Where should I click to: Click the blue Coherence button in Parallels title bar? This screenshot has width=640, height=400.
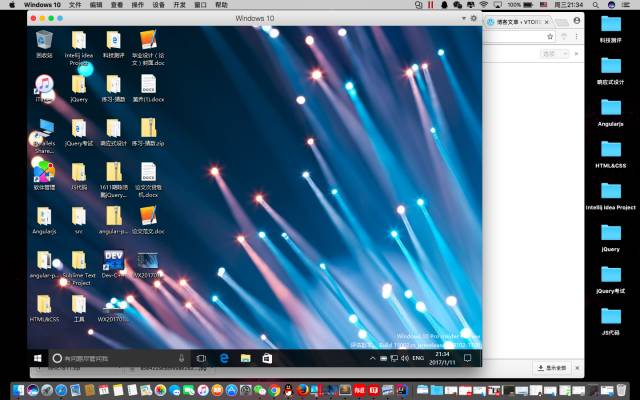60,18
